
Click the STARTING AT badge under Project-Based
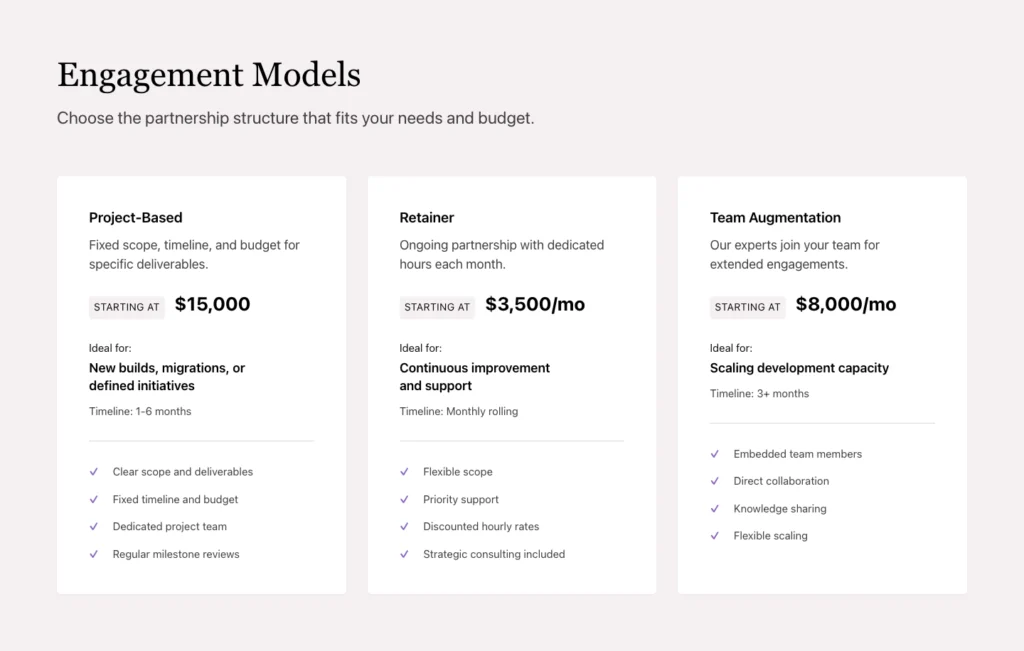pyautogui.click(x=126, y=307)
